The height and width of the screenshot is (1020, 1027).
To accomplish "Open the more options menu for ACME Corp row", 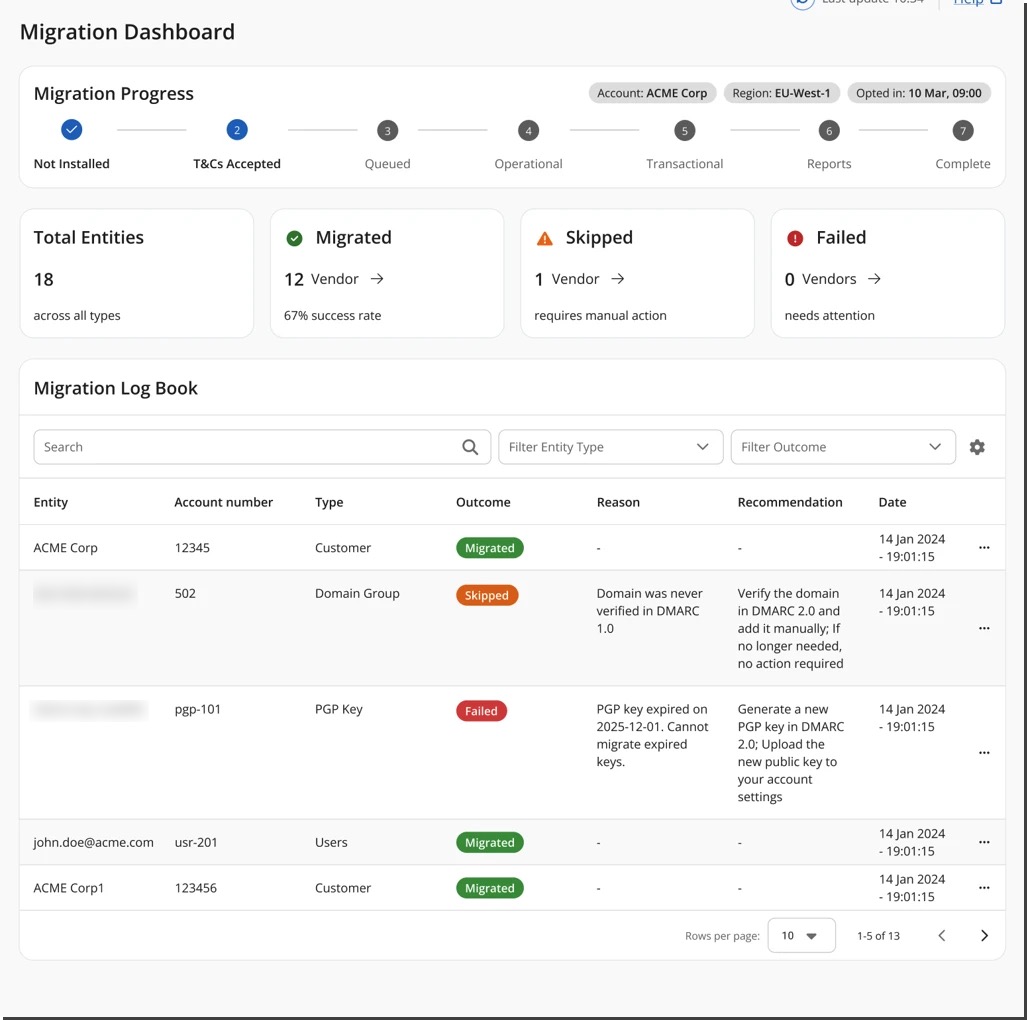I will [984, 548].
